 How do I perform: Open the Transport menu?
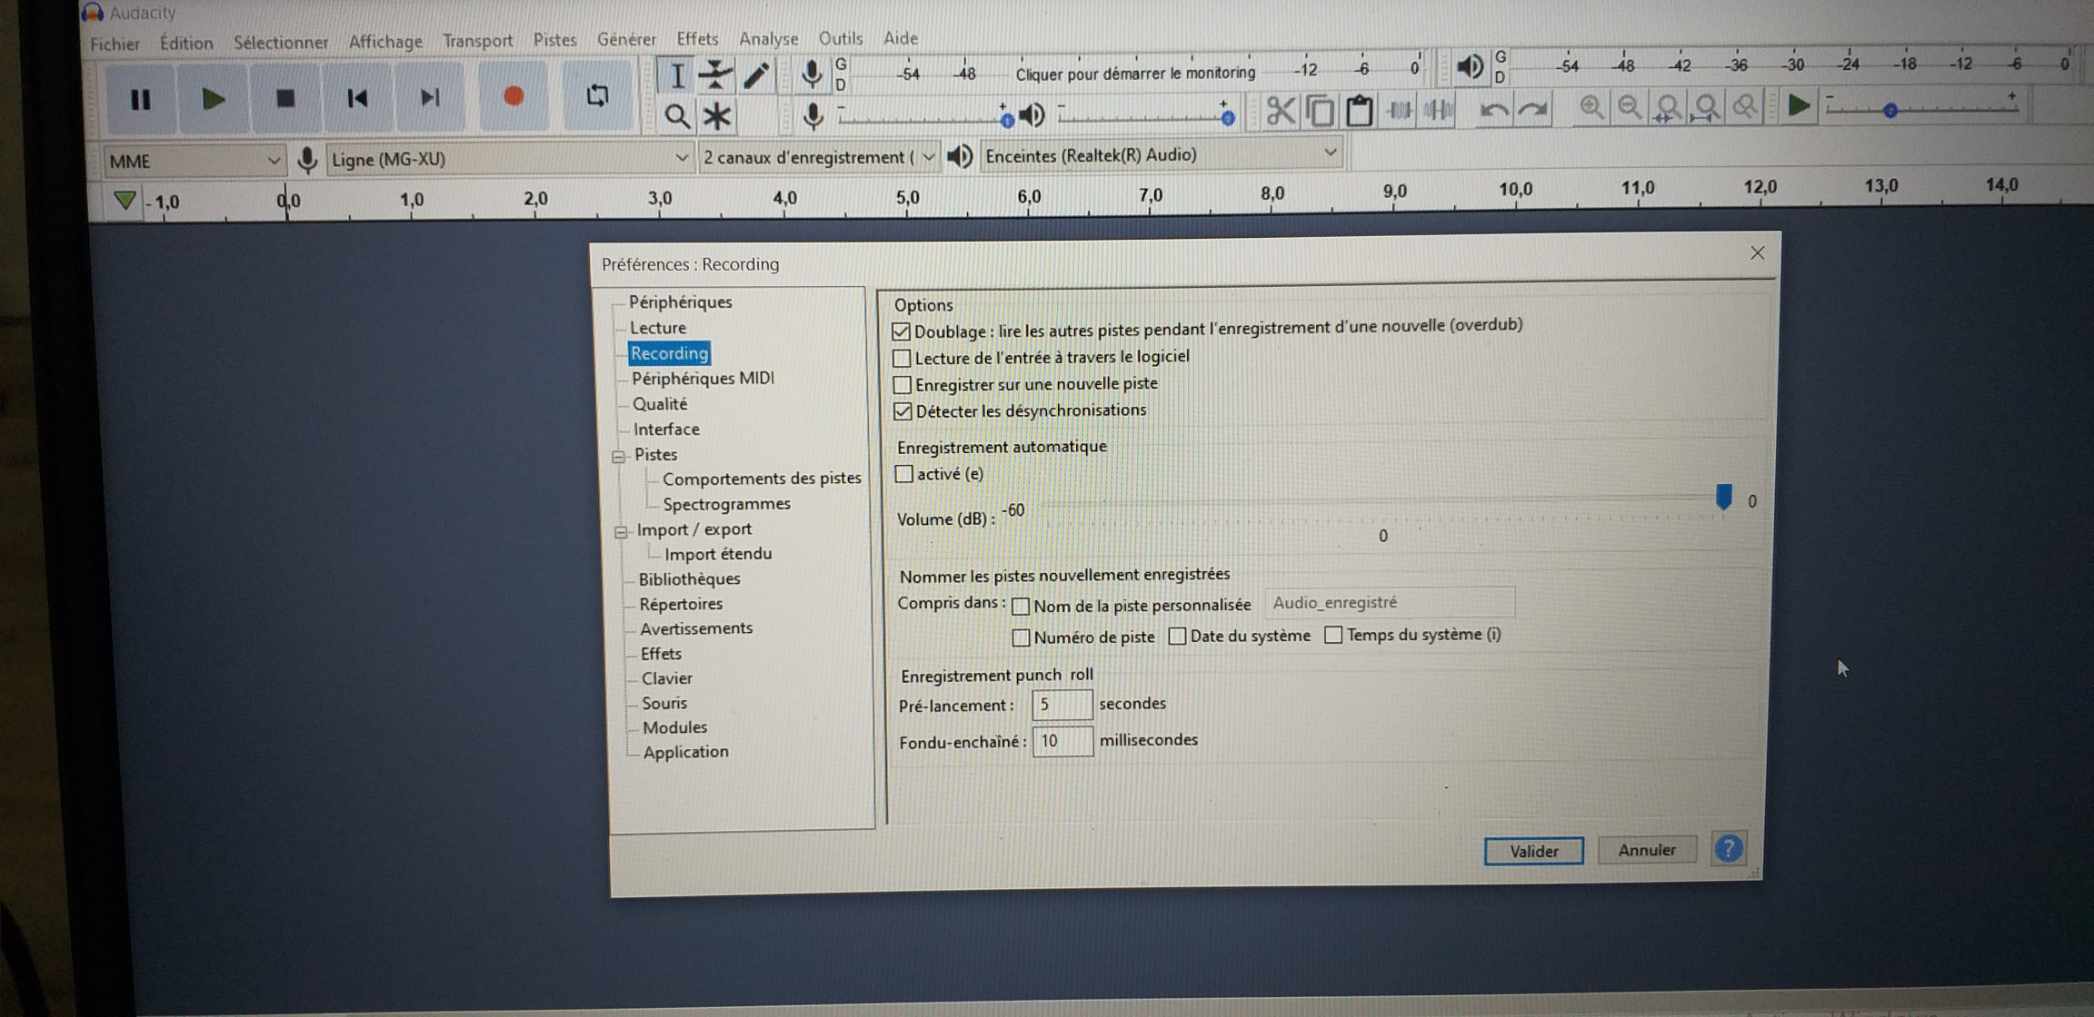pos(478,41)
